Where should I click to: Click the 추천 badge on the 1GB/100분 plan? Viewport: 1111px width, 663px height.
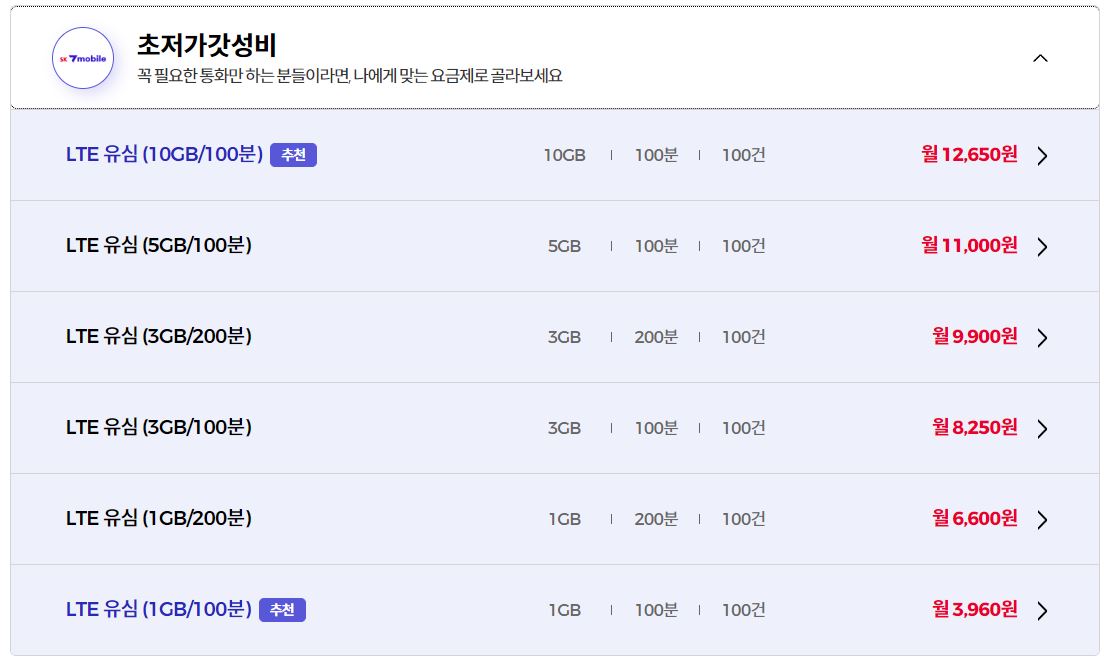(282, 609)
